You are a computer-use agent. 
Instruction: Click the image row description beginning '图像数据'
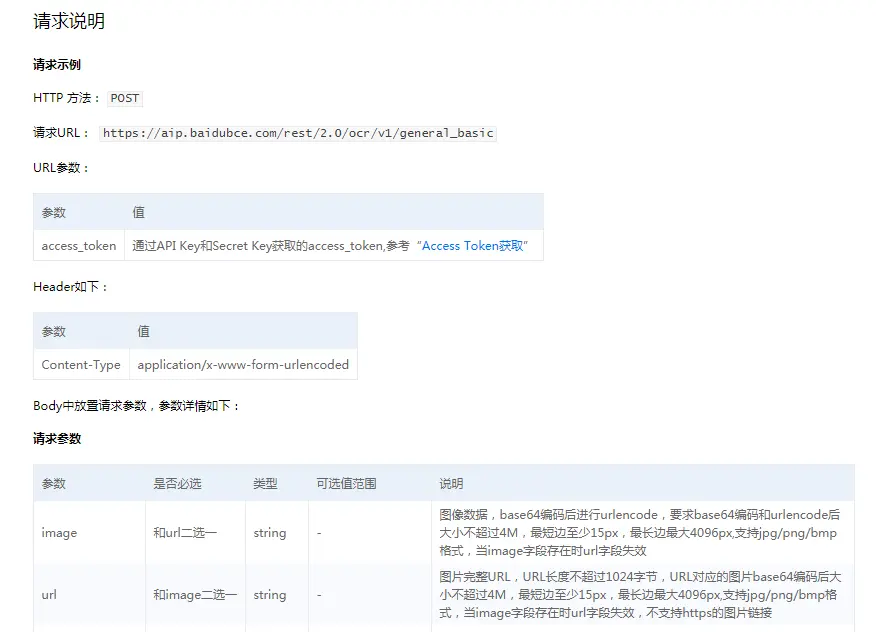pyautogui.click(x=640, y=533)
